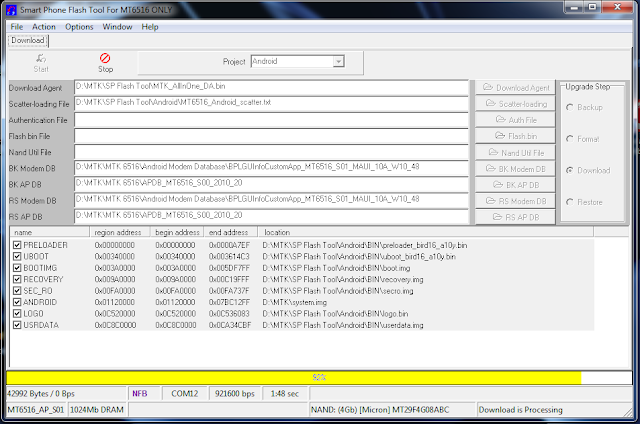Viewport: 640px width, 424px height.
Task: Click the empty Authentication File field
Action: [271, 120]
